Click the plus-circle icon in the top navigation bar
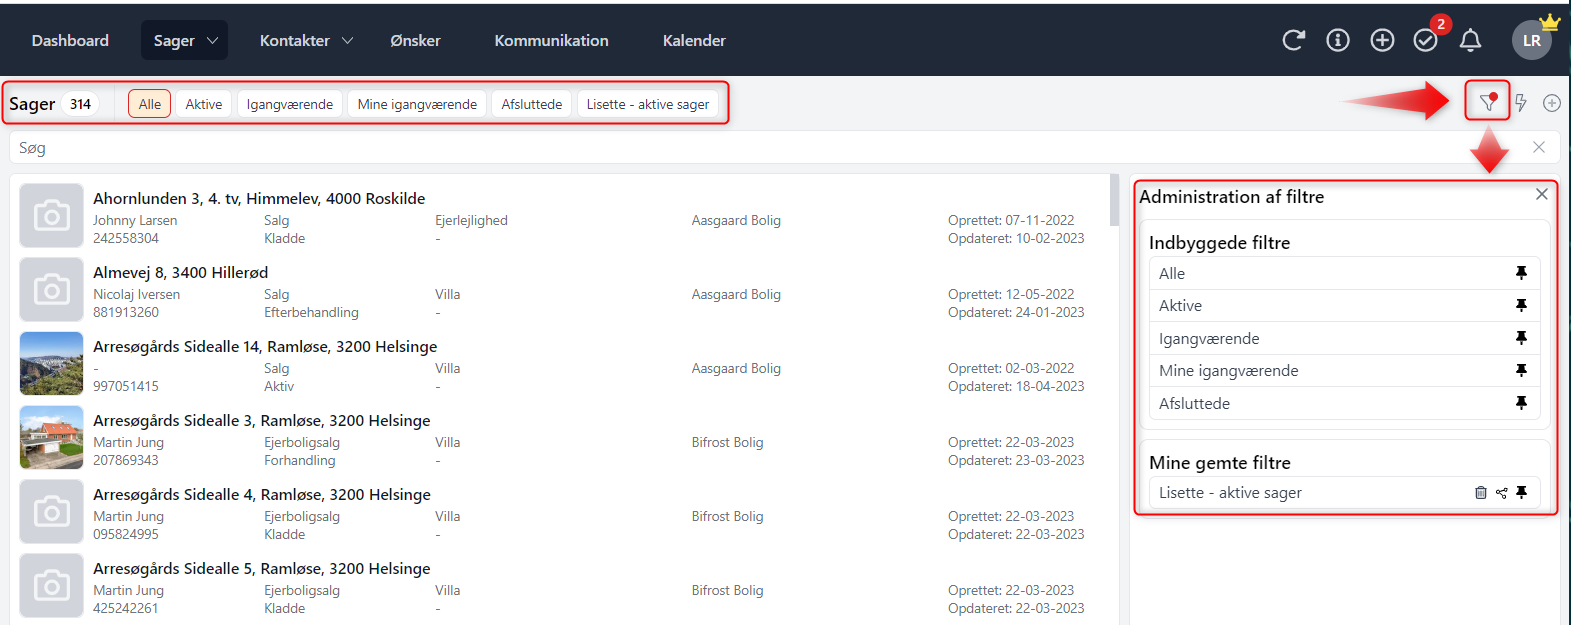This screenshot has width=1571, height=625. pyautogui.click(x=1382, y=40)
